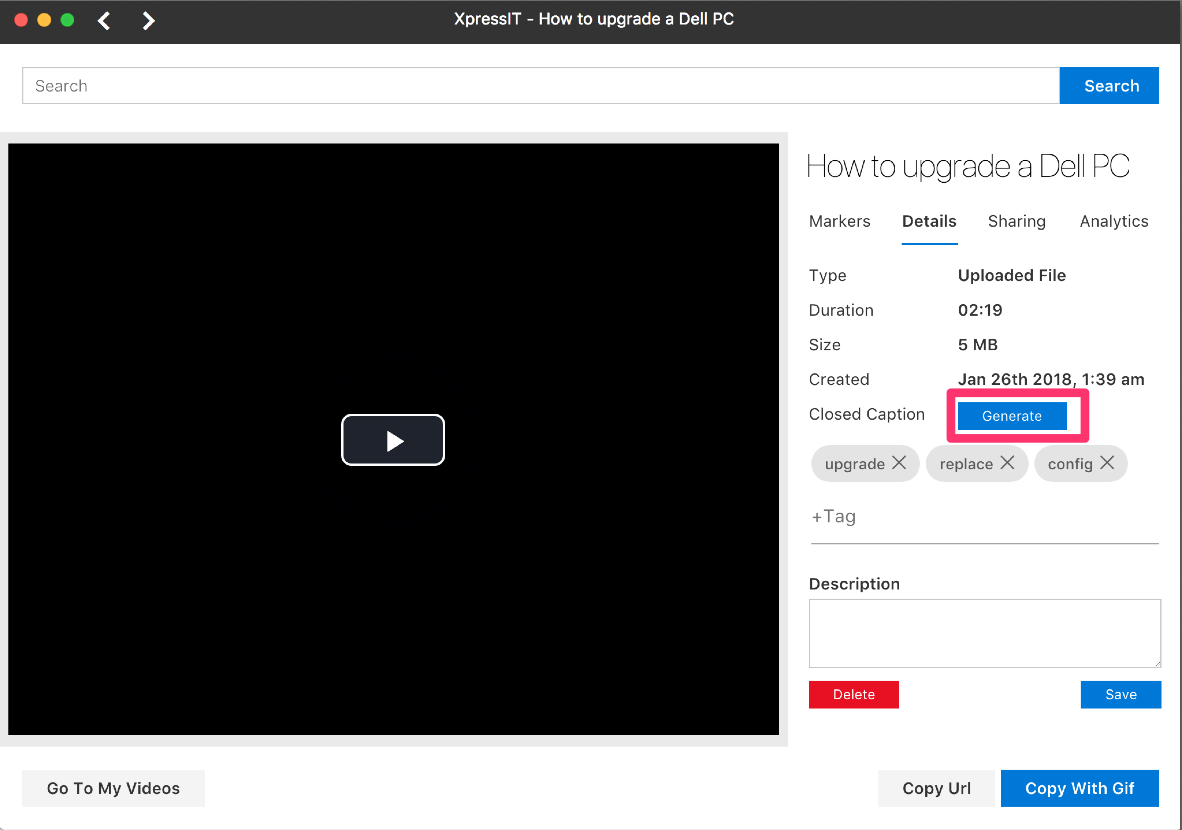Focus the top Search input field

[540, 86]
